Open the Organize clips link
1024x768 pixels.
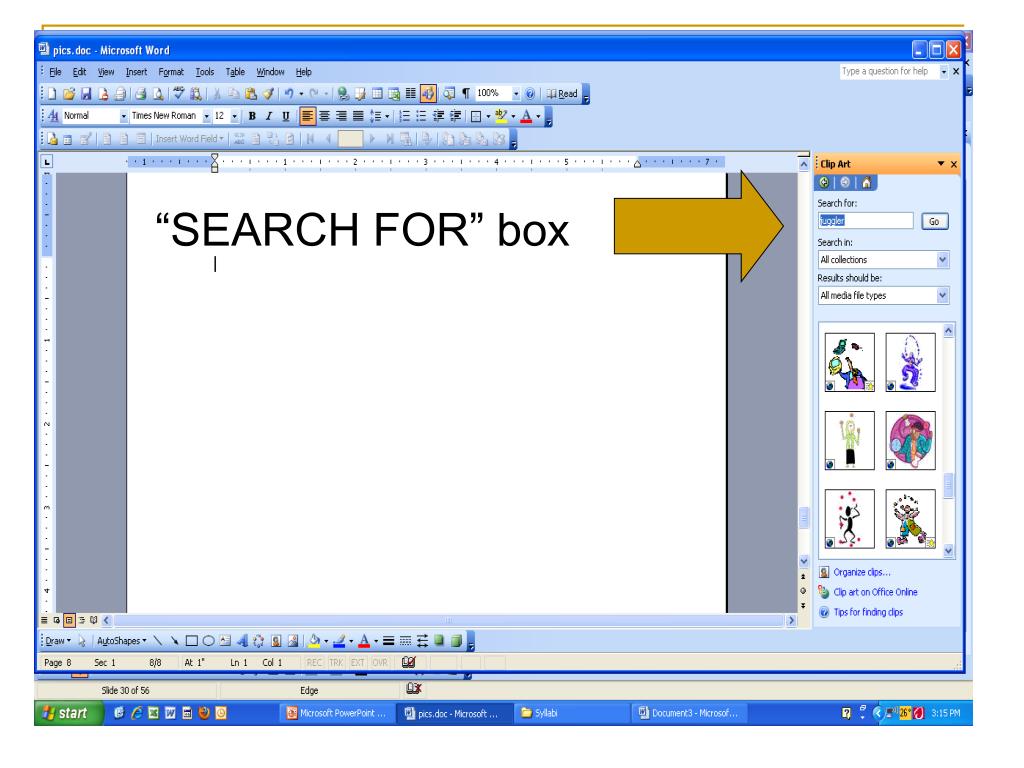tap(861, 572)
